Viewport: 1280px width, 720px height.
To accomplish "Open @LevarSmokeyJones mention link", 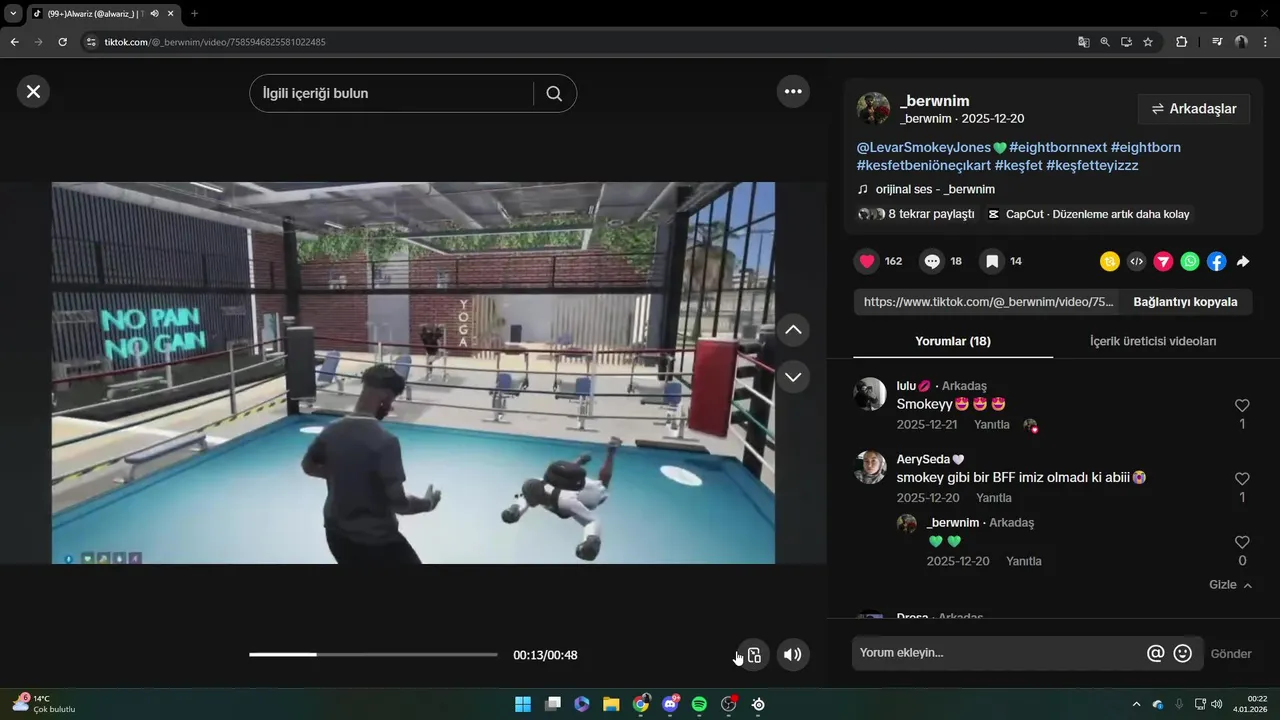I will [924, 147].
